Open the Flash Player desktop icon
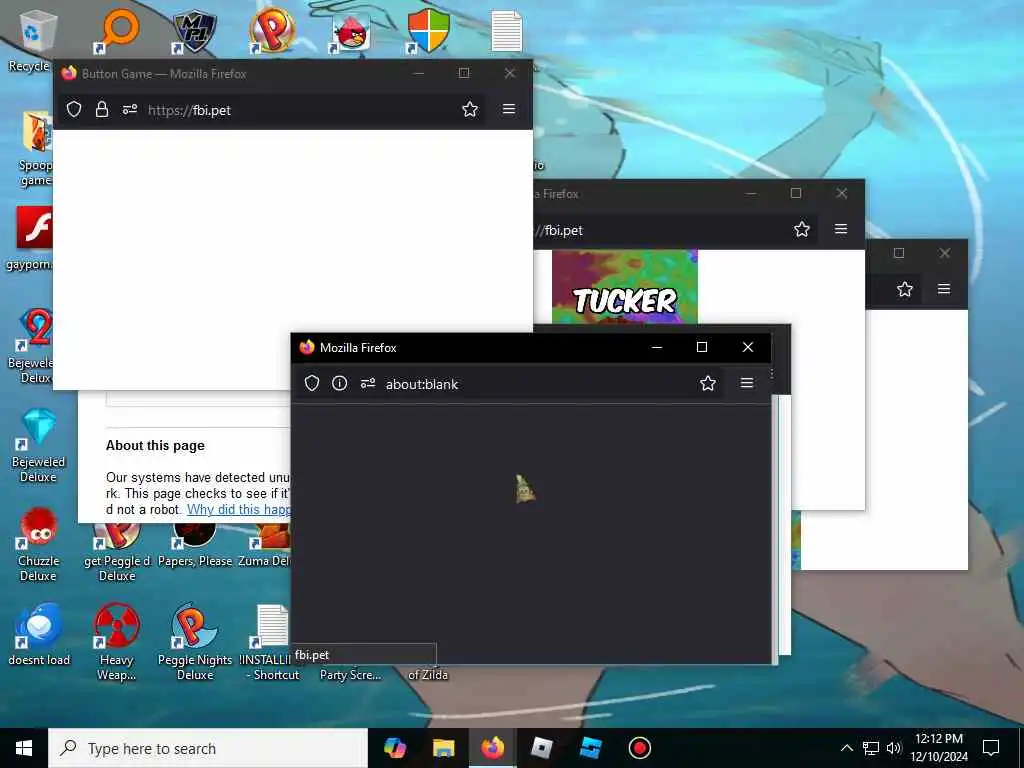The width and height of the screenshot is (1024, 768). 34,227
